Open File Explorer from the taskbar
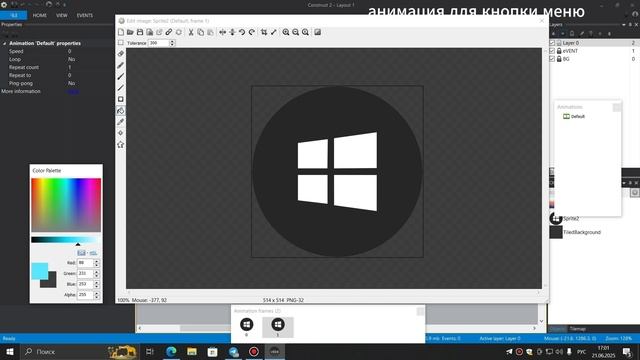Image resolution: width=640 pixels, height=360 pixels. point(192,351)
